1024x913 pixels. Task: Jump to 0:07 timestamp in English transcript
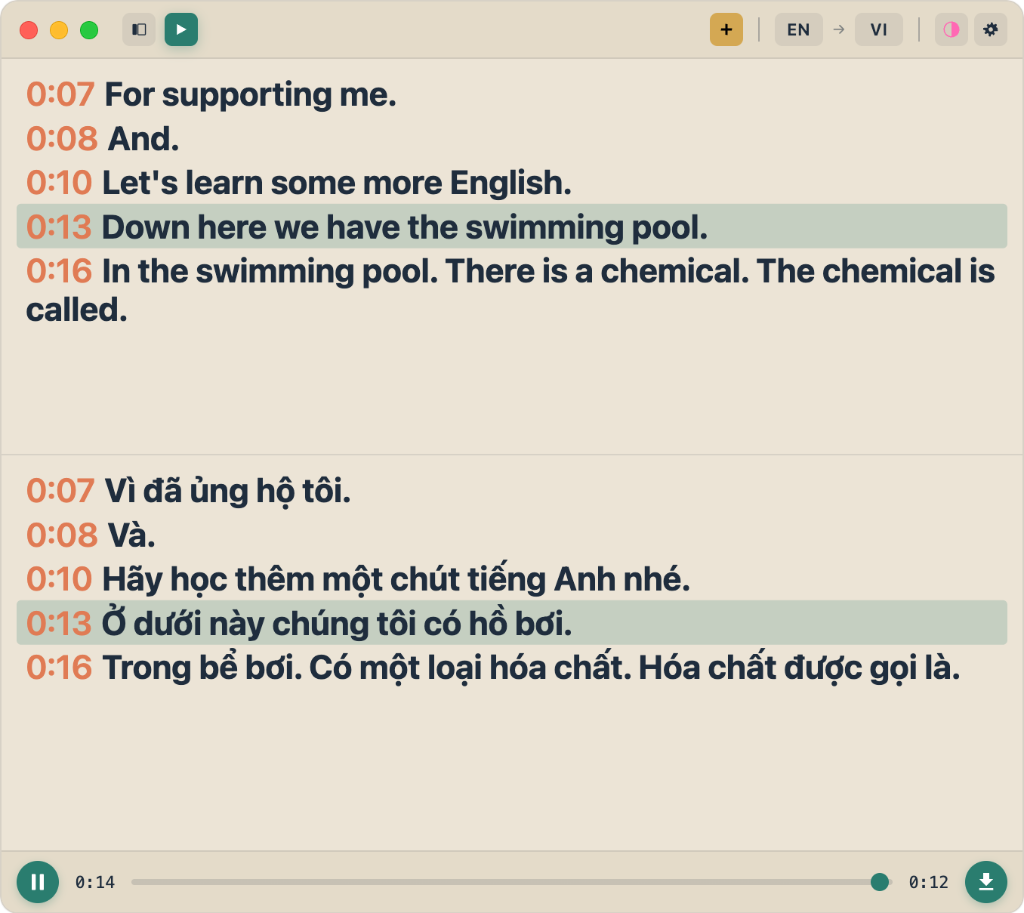60,95
